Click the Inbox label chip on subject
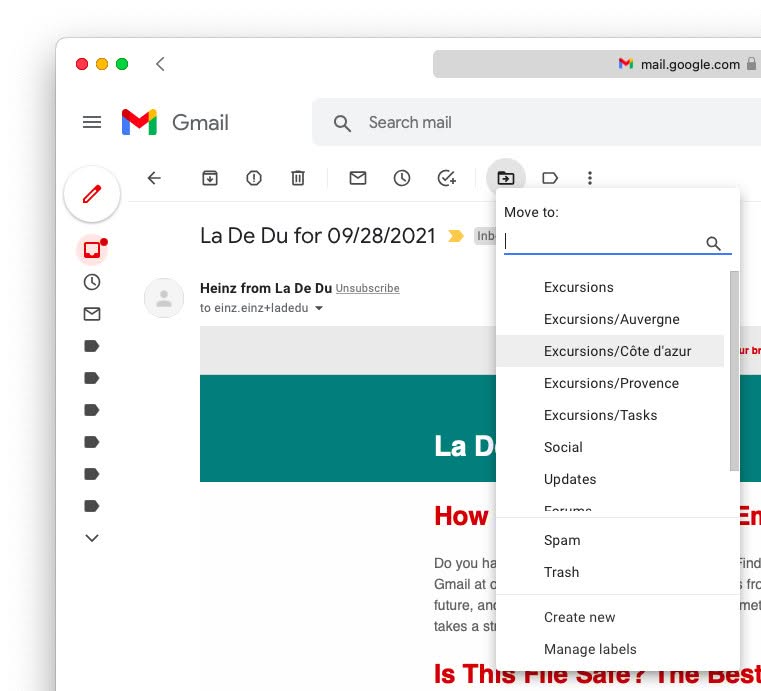The image size is (761, 691). pos(485,236)
